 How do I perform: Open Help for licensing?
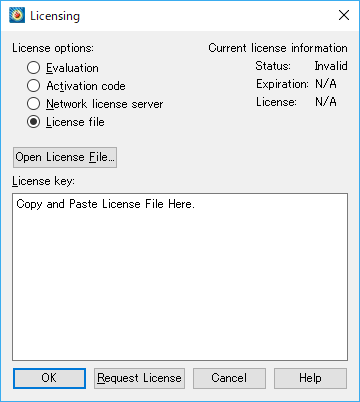click(x=310, y=378)
